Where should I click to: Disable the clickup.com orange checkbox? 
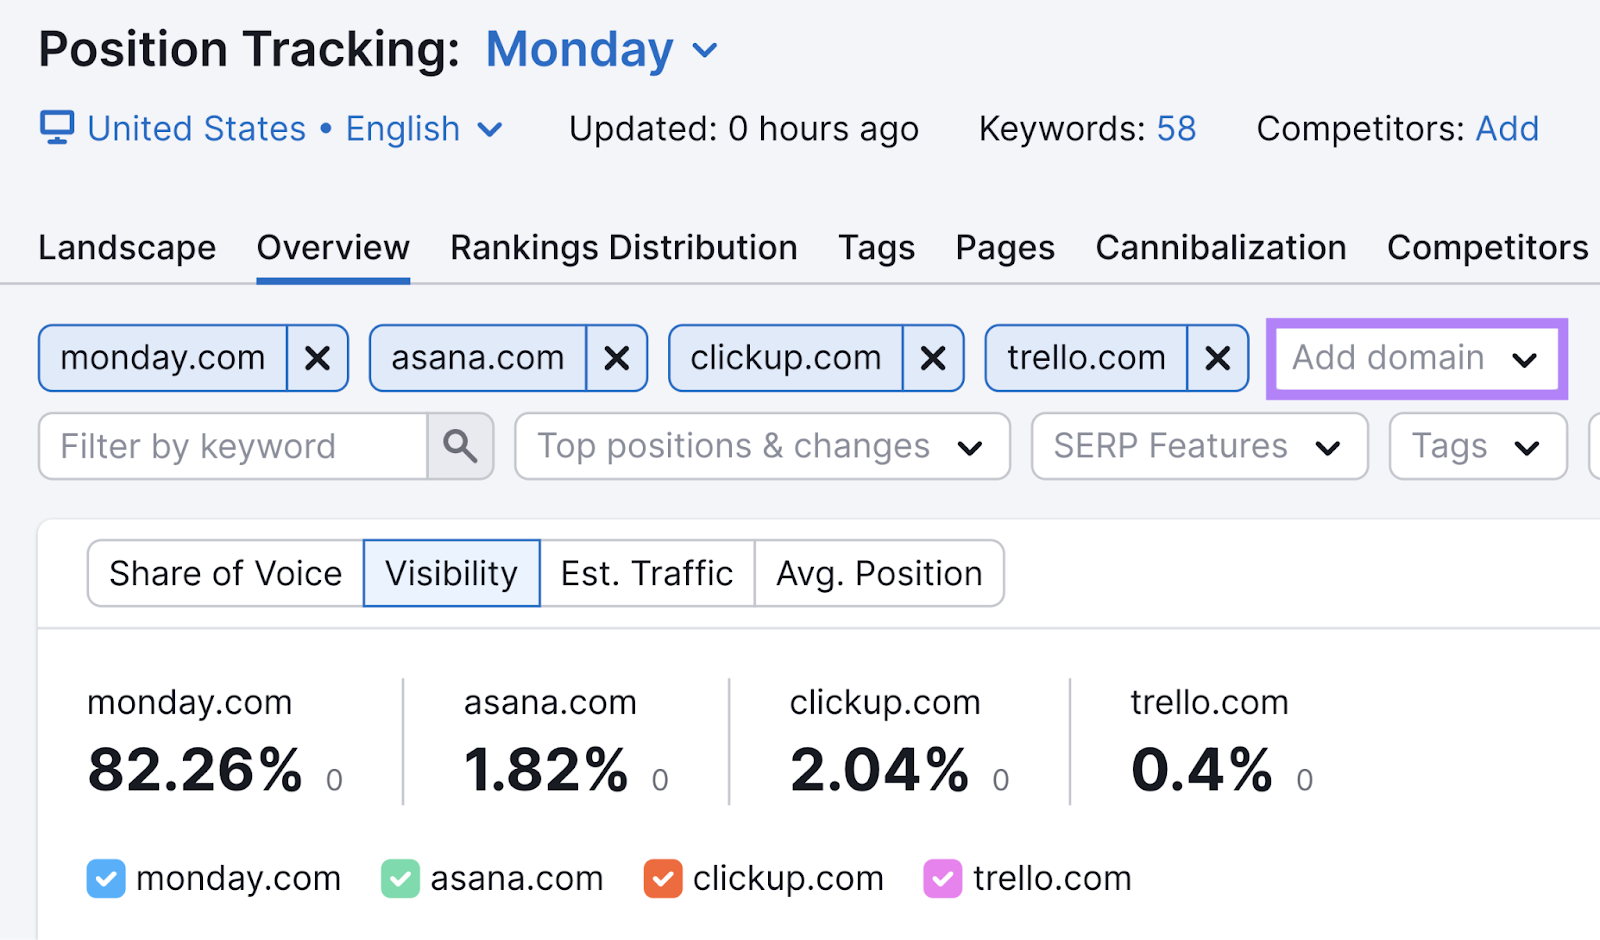point(662,878)
